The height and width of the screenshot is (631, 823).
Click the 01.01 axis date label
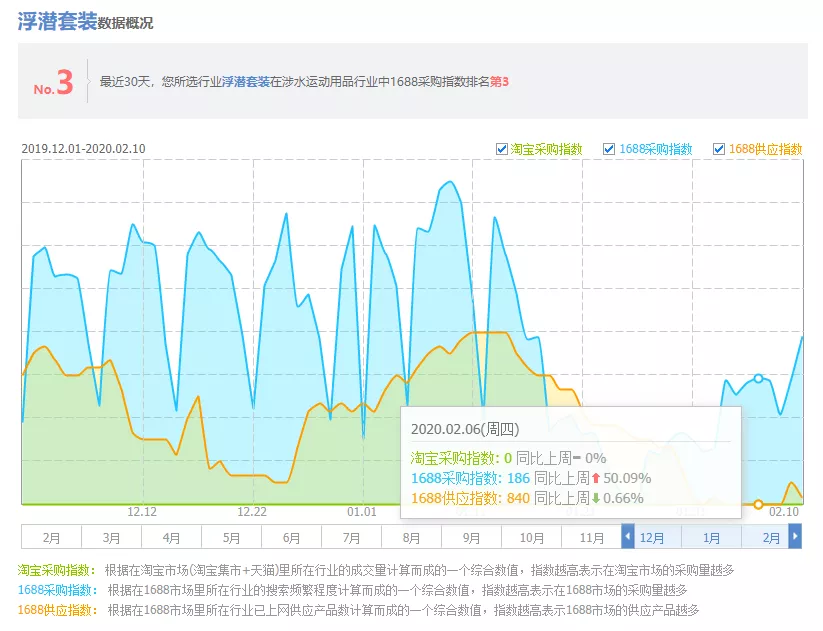(362, 512)
